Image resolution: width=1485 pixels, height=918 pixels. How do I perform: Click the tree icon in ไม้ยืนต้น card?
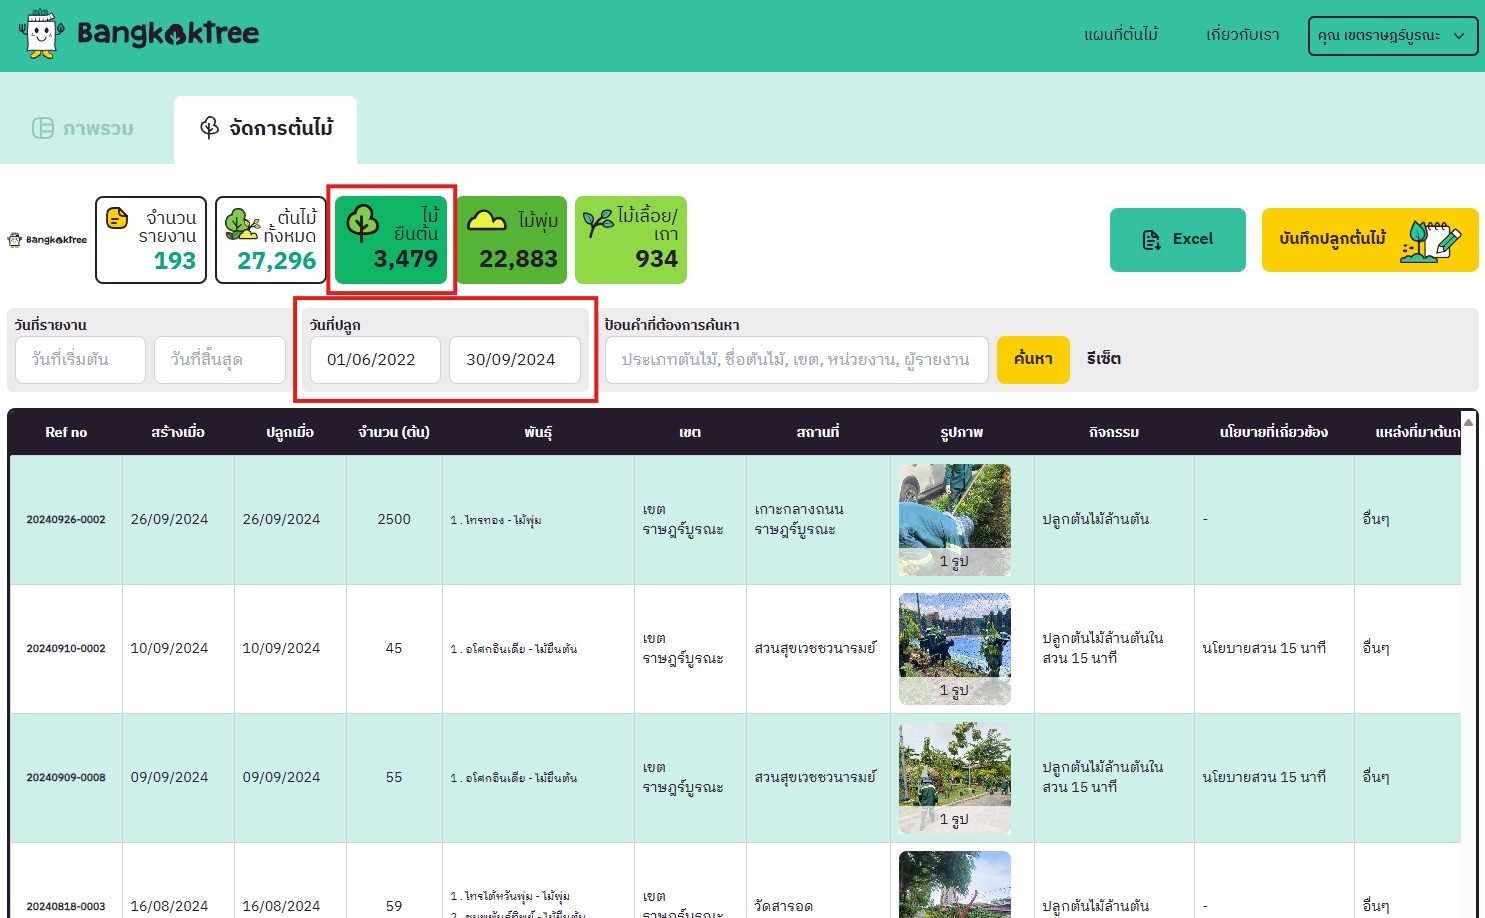[362, 224]
